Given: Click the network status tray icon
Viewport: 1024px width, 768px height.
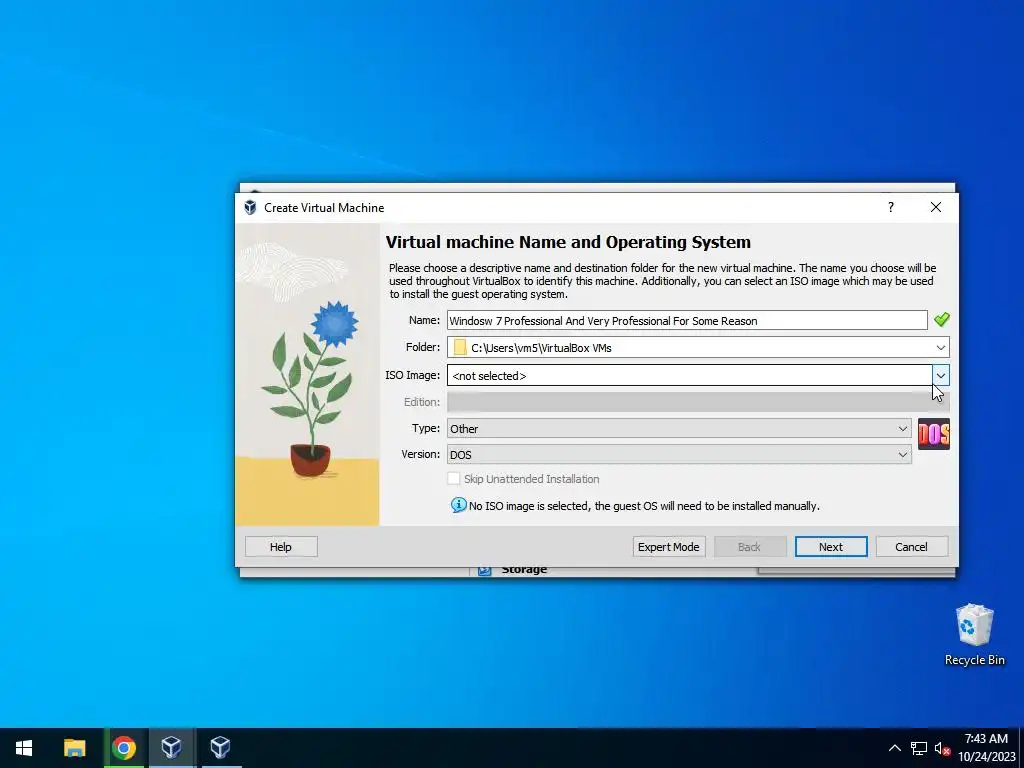Looking at the screenshot, I should point(919,748).
